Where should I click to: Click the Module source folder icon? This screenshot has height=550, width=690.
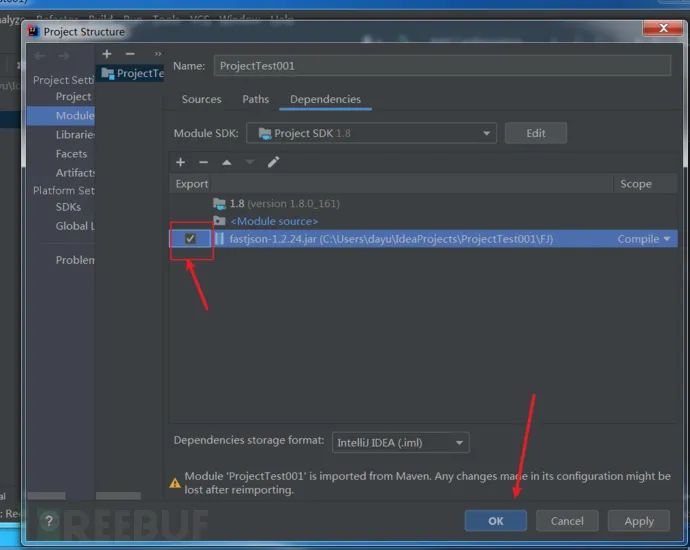[219, 221]
